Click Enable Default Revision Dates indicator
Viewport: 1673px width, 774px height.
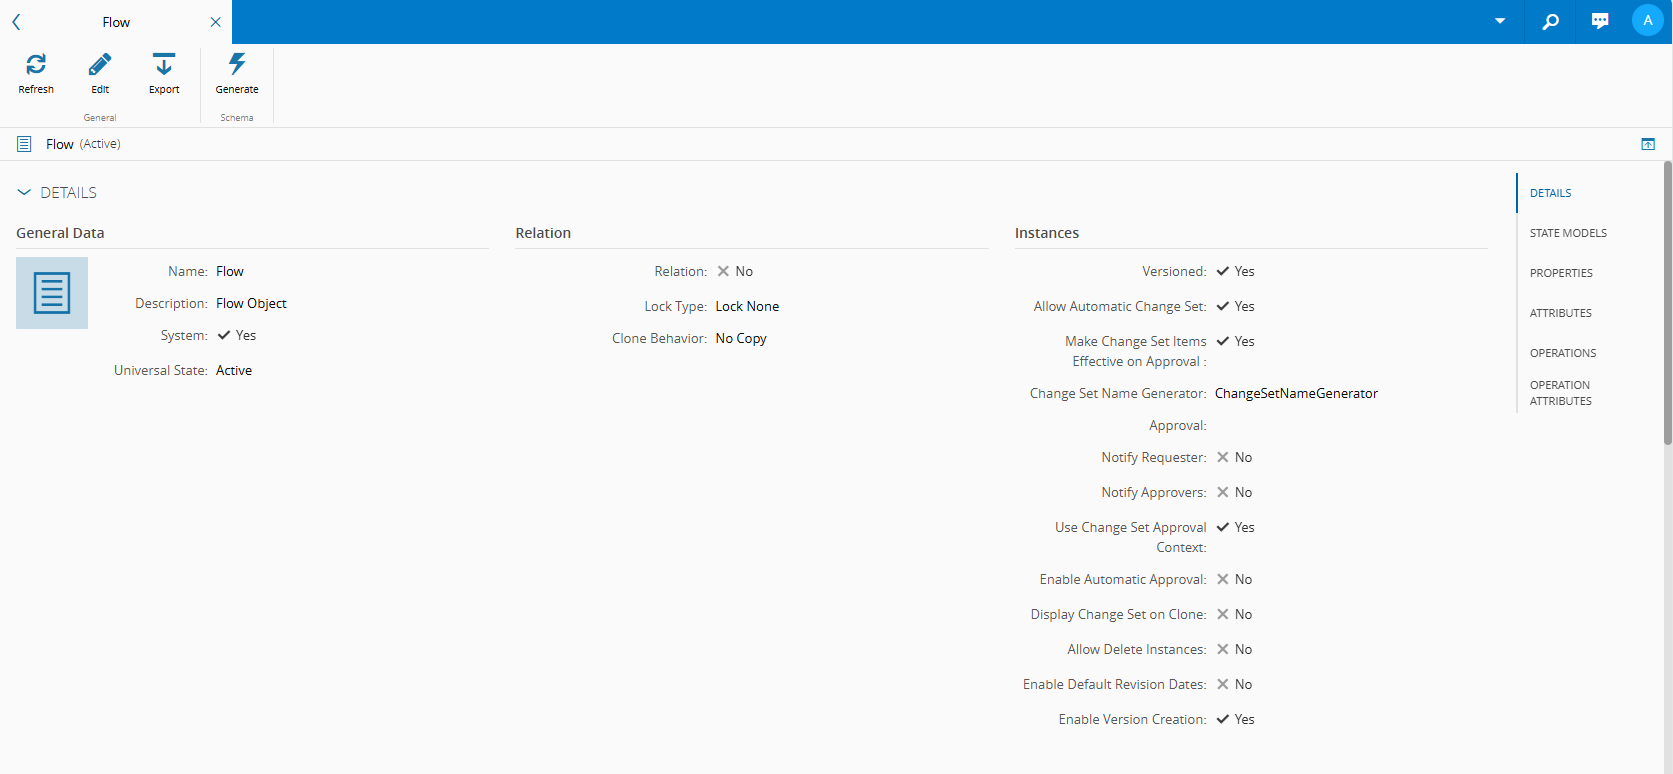[1222, 684]
